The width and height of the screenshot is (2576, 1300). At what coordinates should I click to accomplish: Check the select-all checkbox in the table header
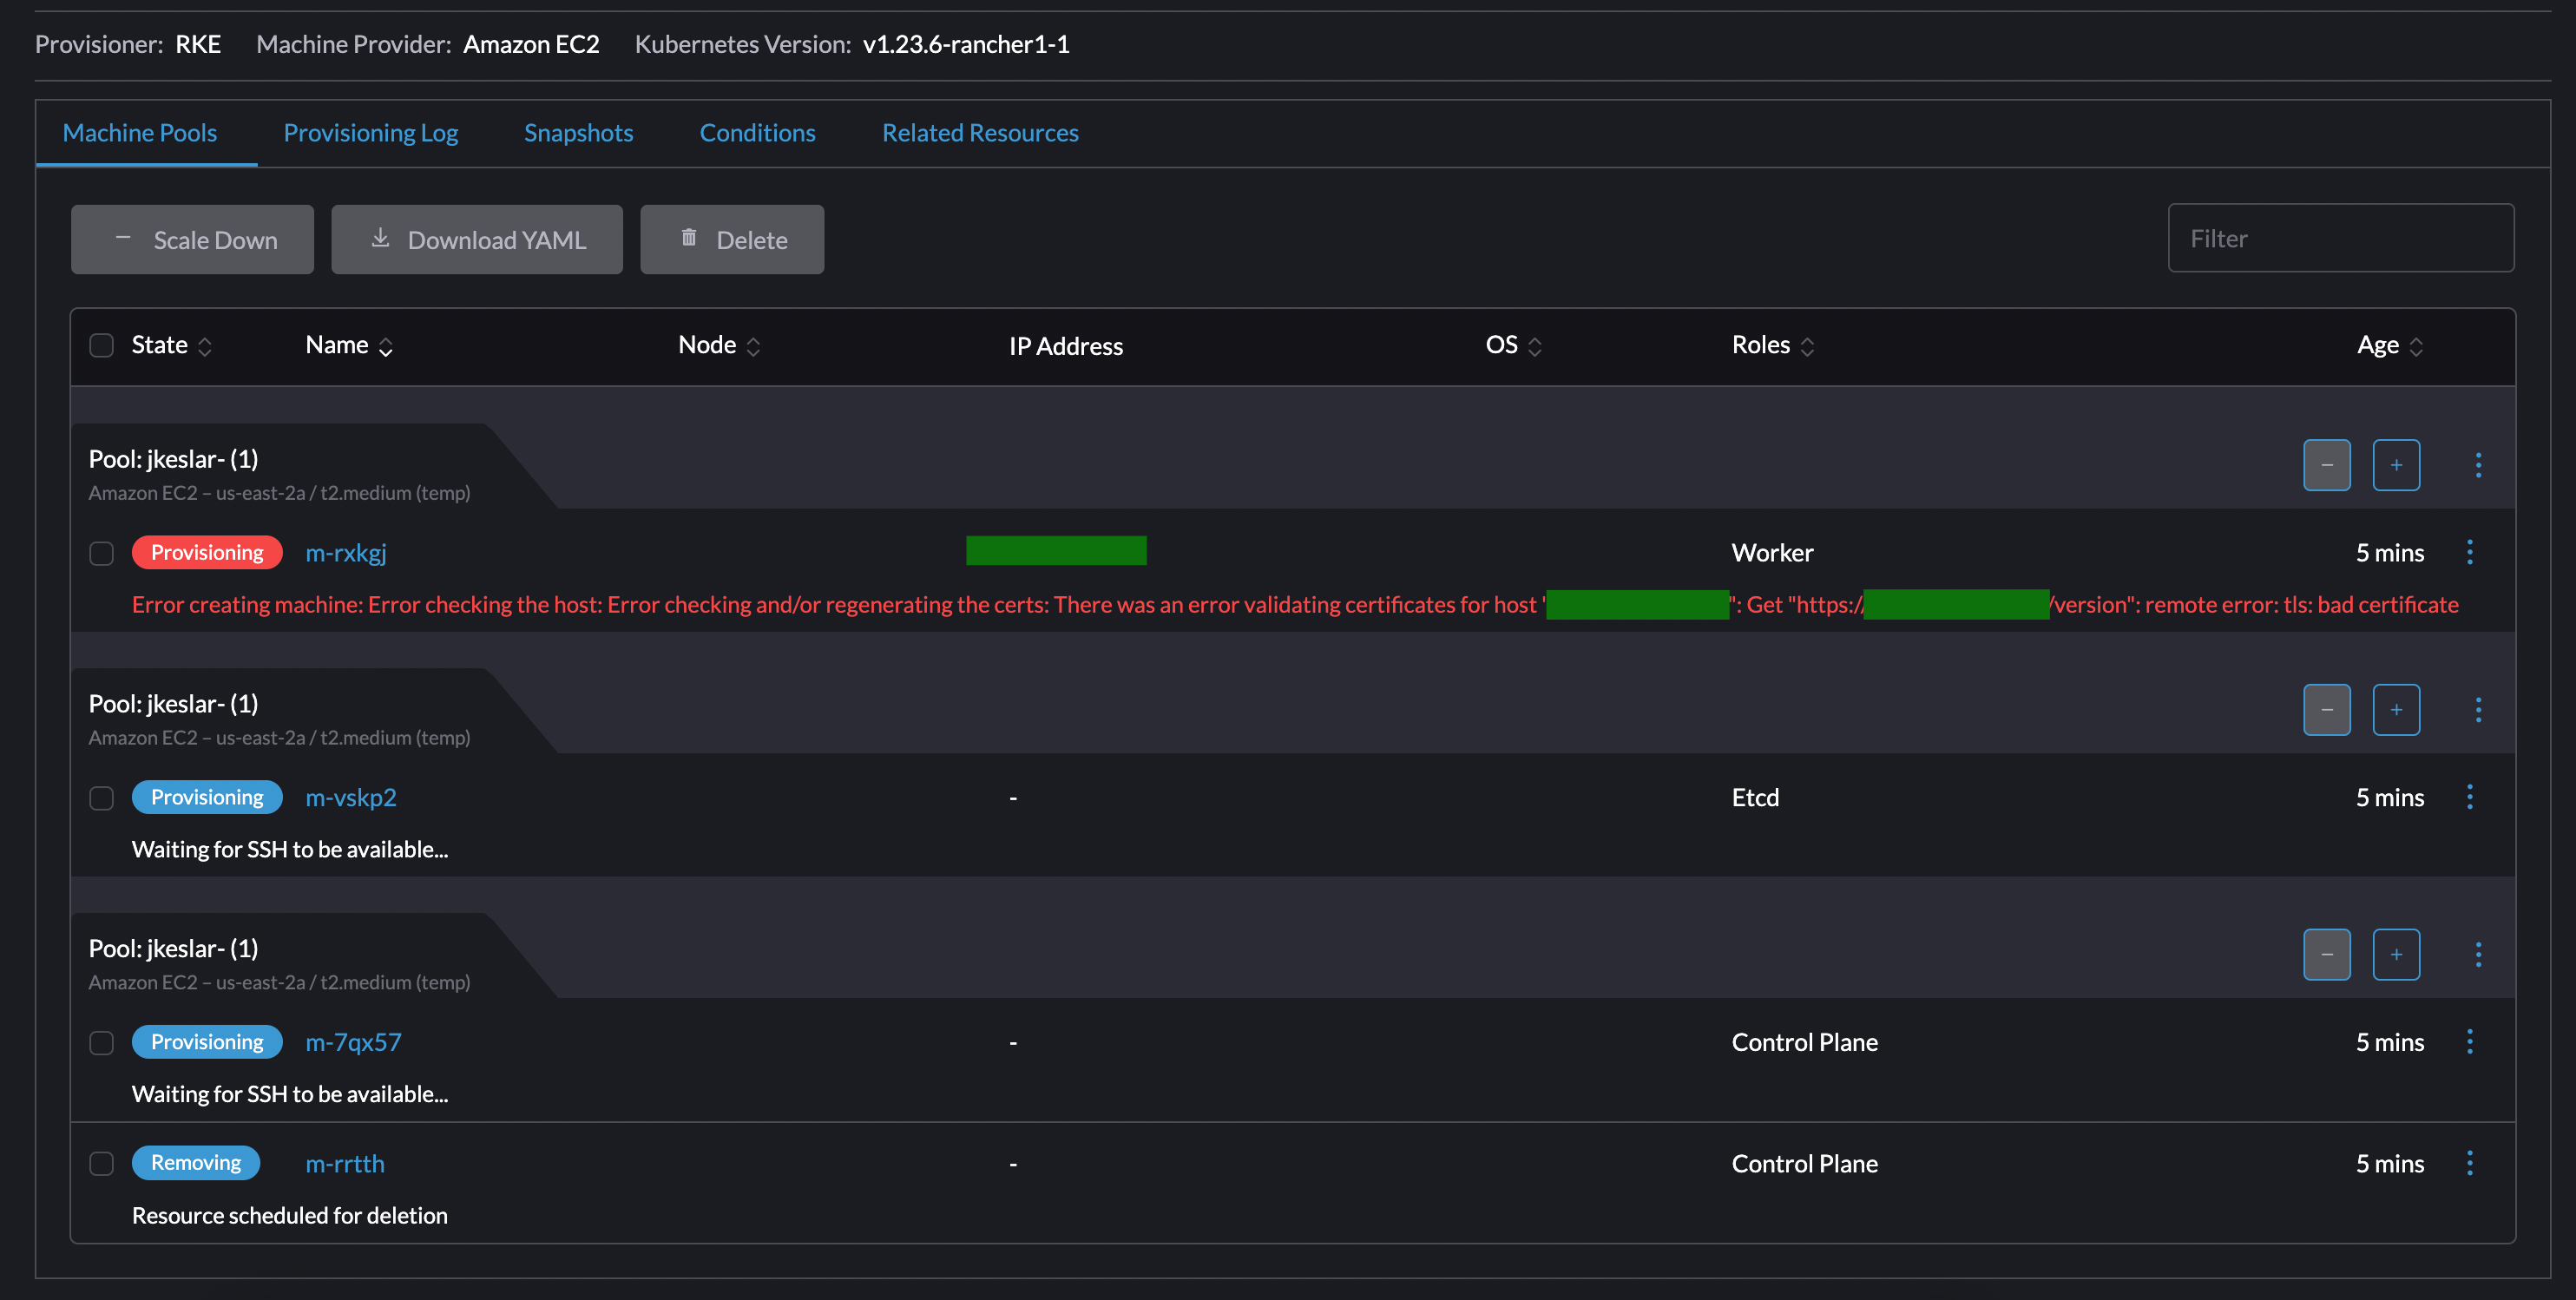[101, 345]
